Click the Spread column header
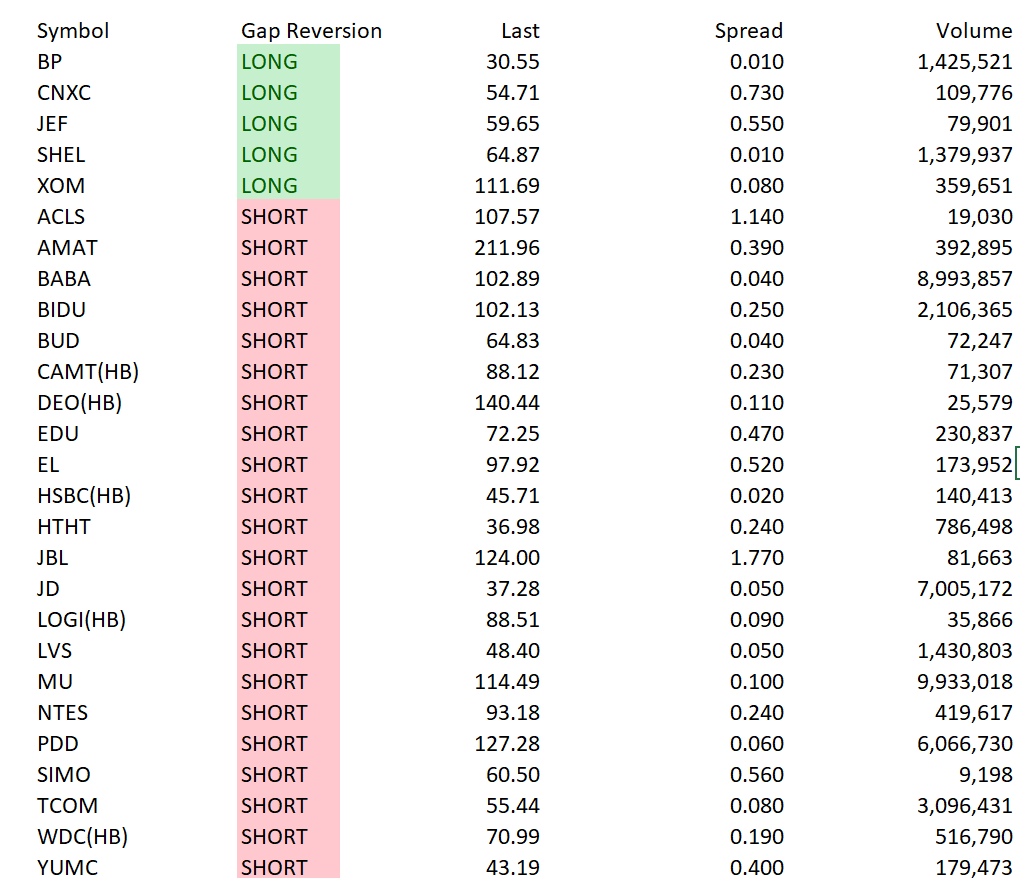 (x=749, y=31)
